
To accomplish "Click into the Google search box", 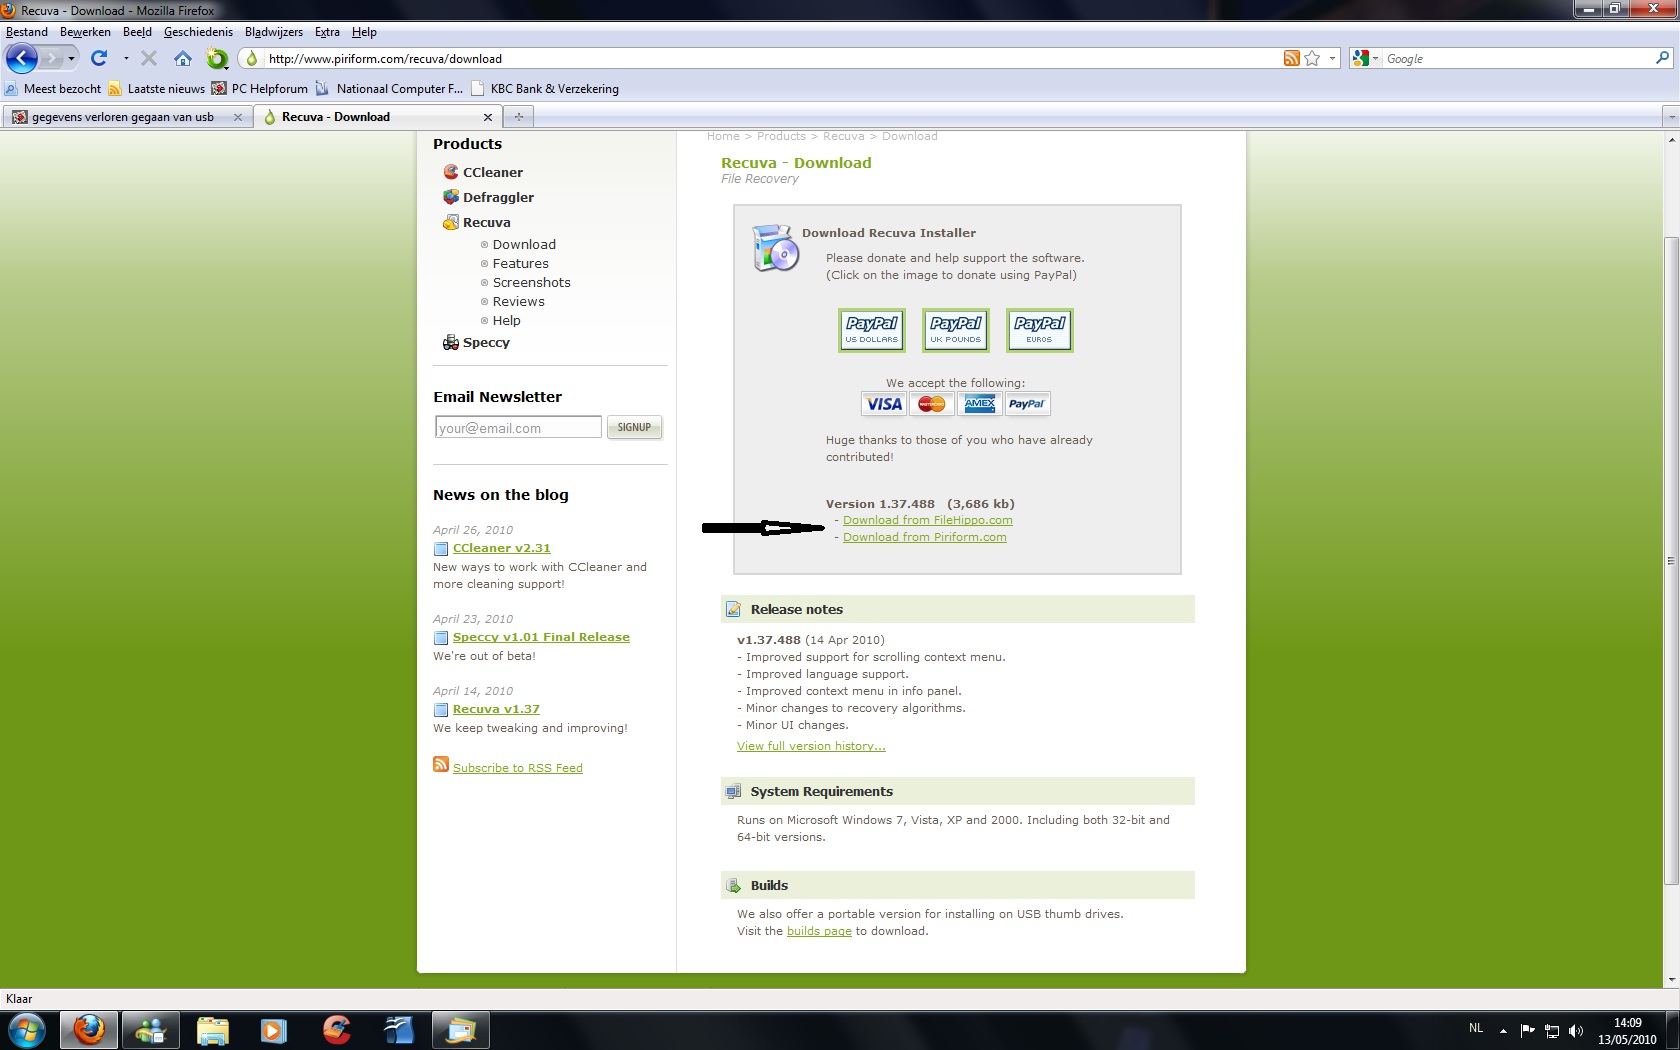I will (x=1518, y=58).
